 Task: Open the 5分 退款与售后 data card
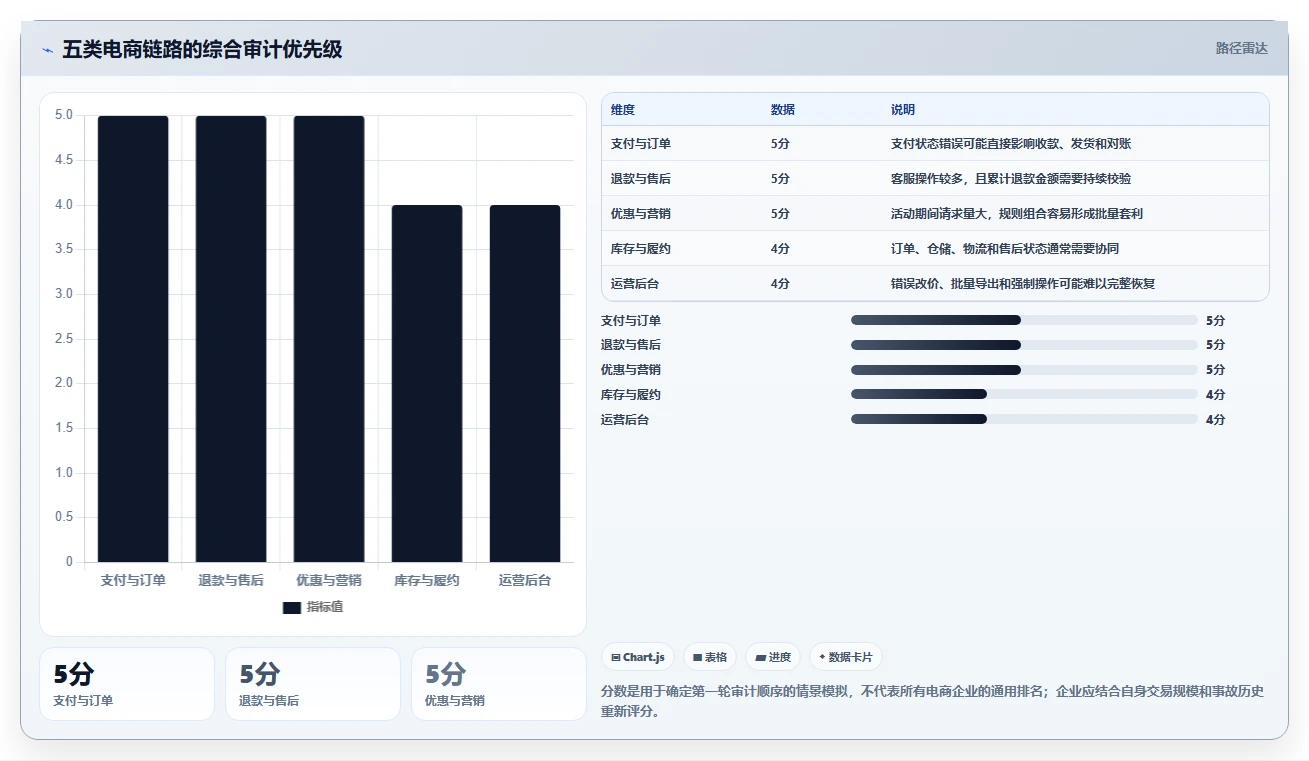tap(313, 684)
